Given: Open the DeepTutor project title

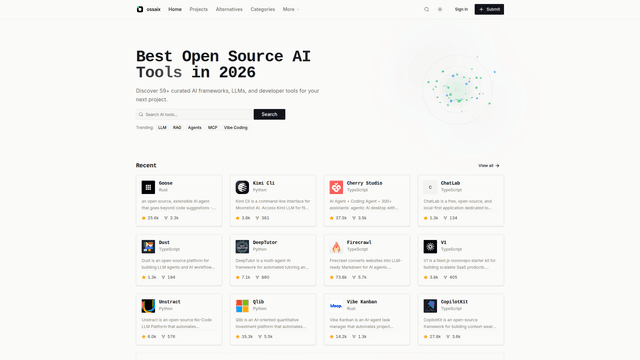Looking at the screenshot, I should coord(265,242).
